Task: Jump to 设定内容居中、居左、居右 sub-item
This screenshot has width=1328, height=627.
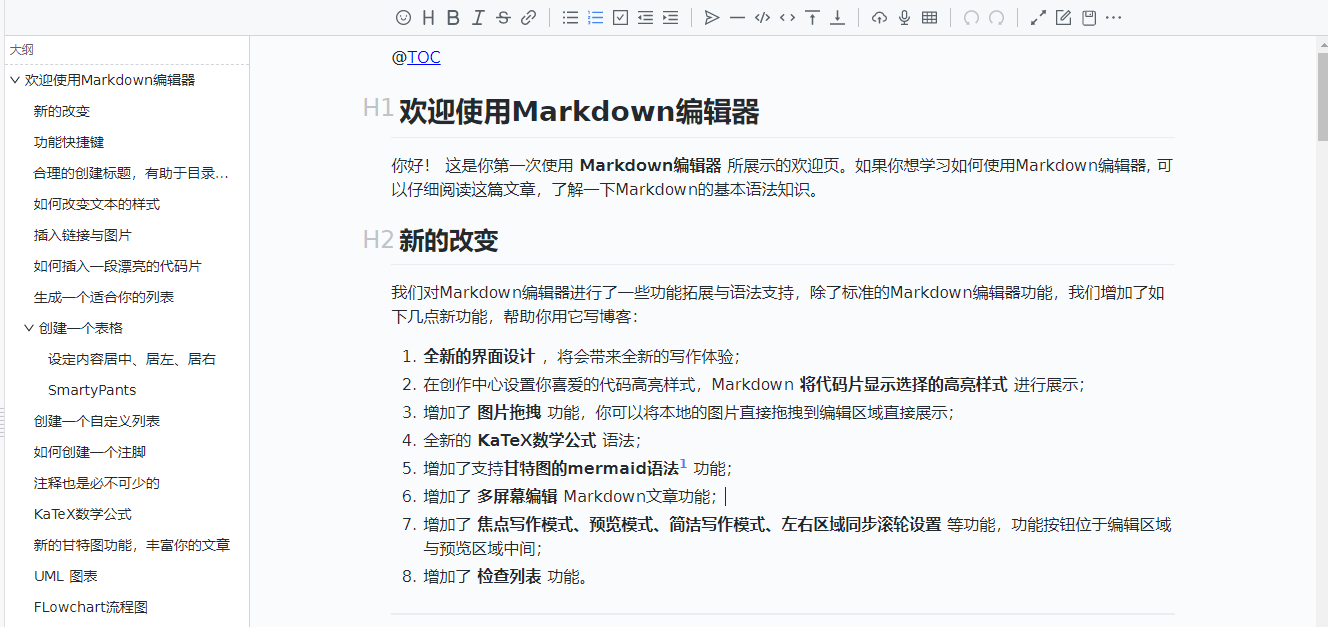Action: tap(132, 359)
